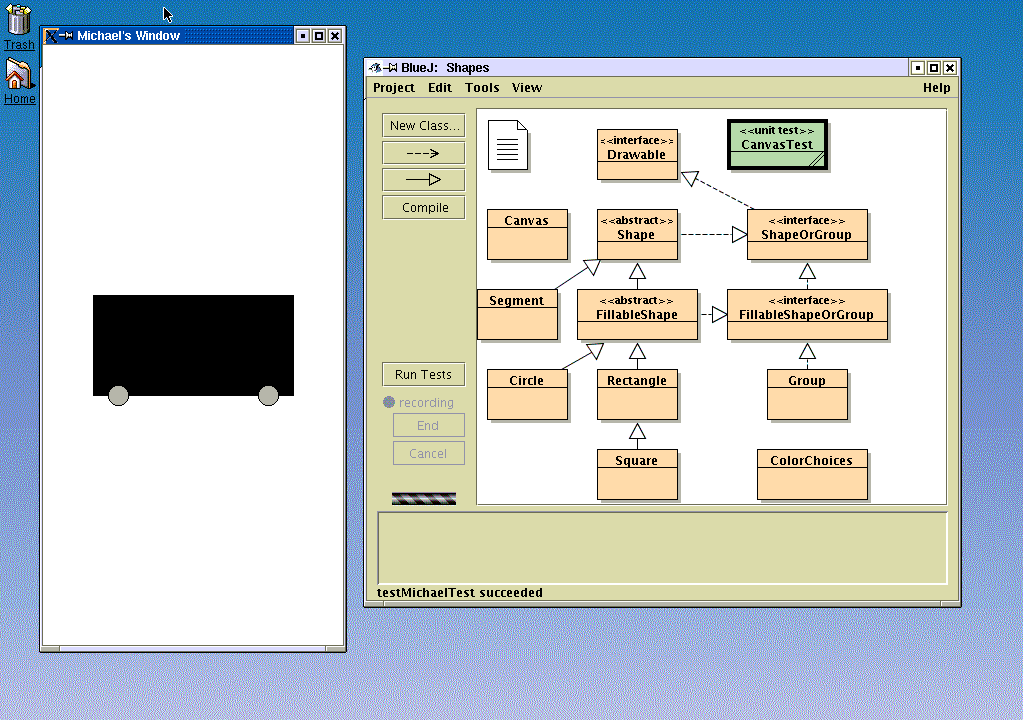Open the Home folder desktop icon

click(x=19, y=76)
